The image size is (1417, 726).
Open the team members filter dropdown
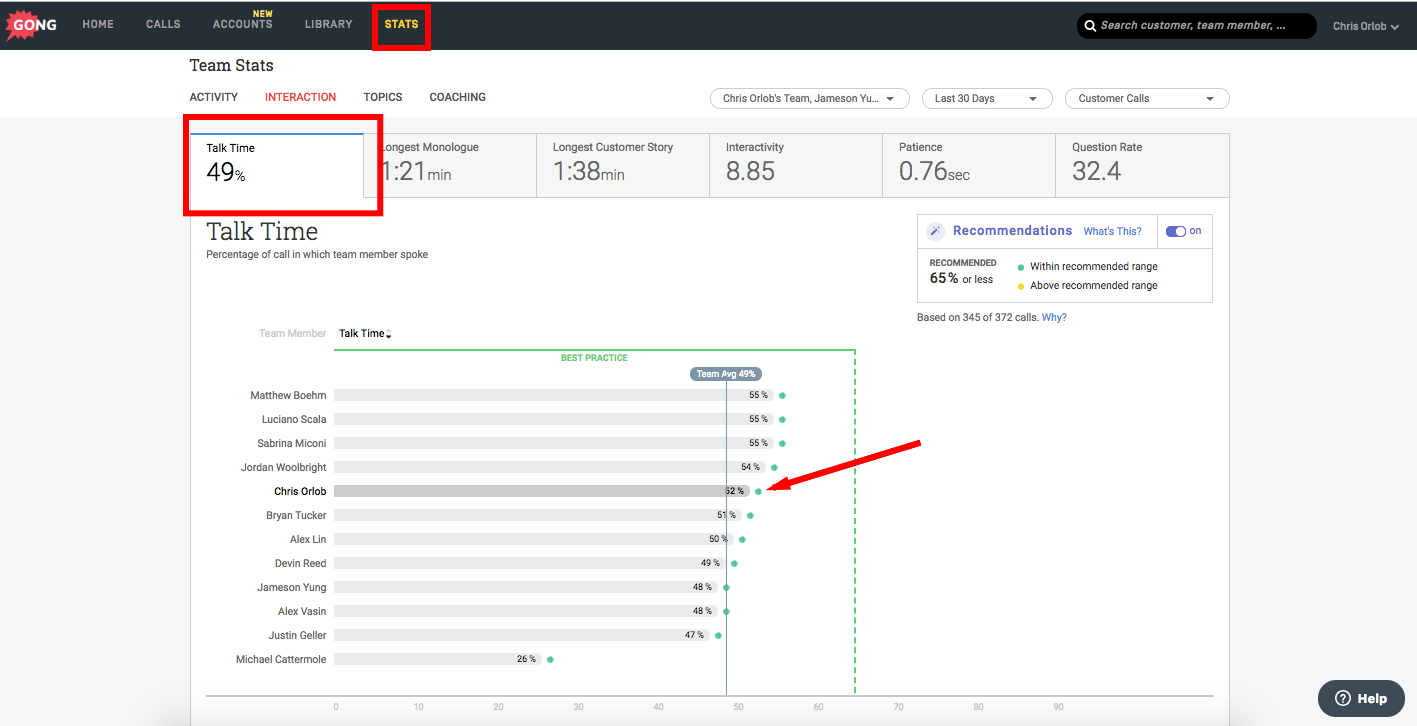point(809,98)
